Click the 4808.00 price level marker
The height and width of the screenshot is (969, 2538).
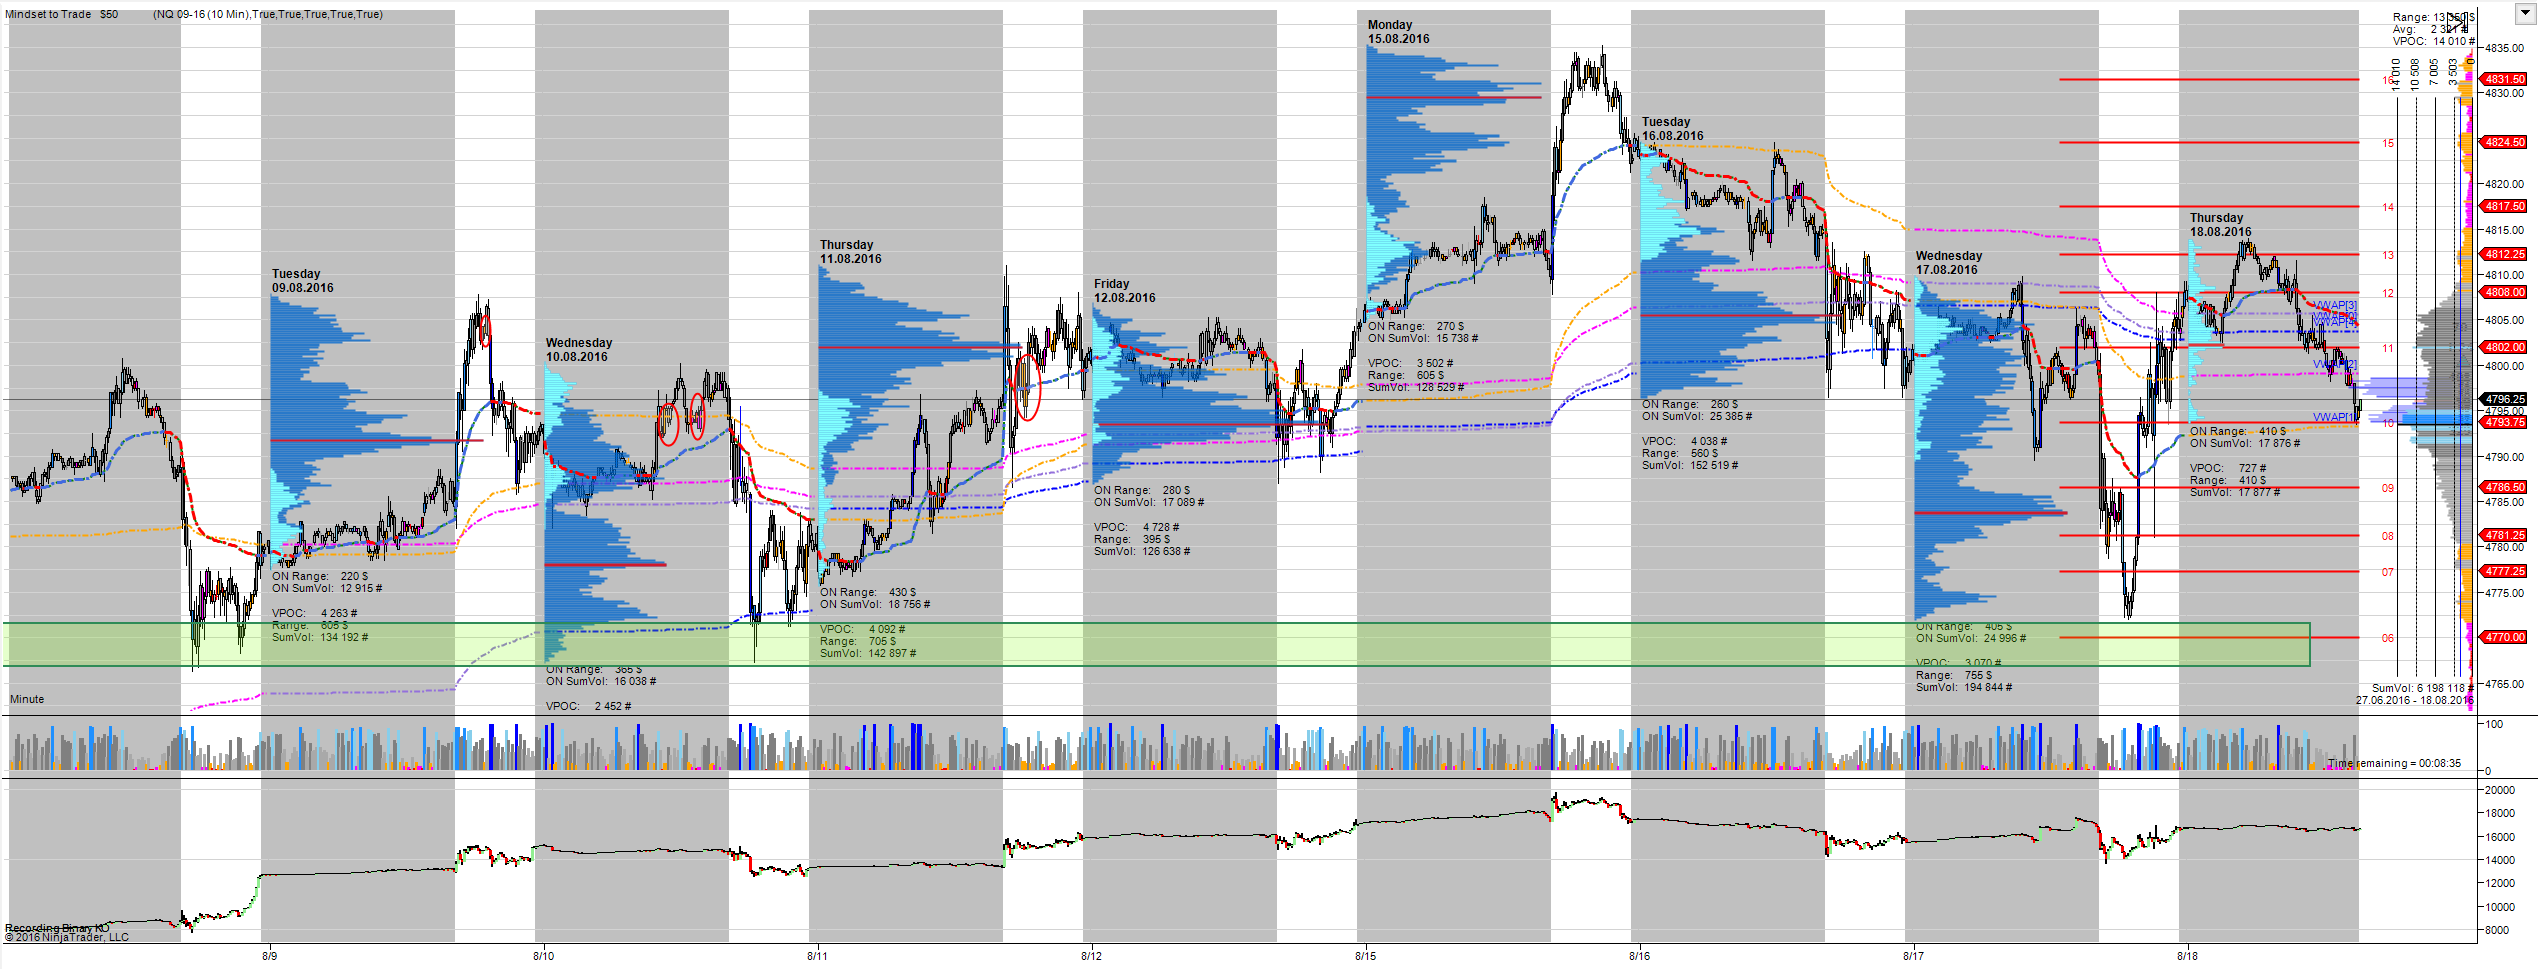point(2505,292)
